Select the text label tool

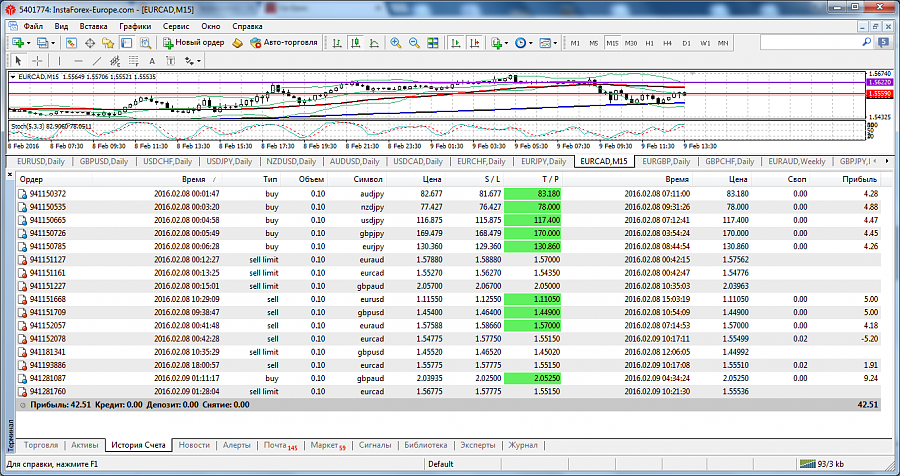click(170, 60)
